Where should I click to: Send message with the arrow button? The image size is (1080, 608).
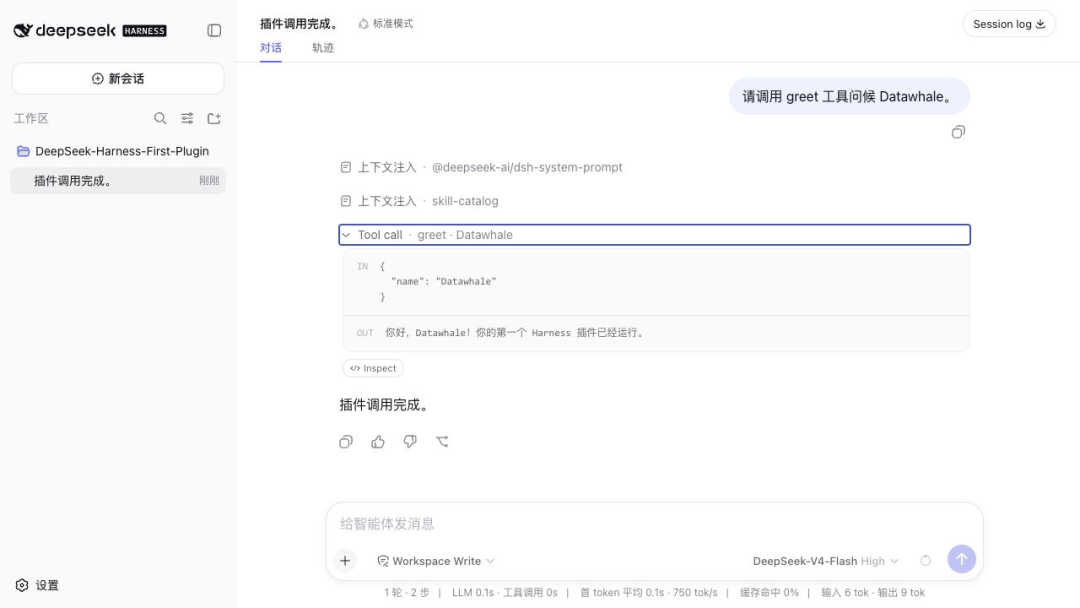point(962,559)
